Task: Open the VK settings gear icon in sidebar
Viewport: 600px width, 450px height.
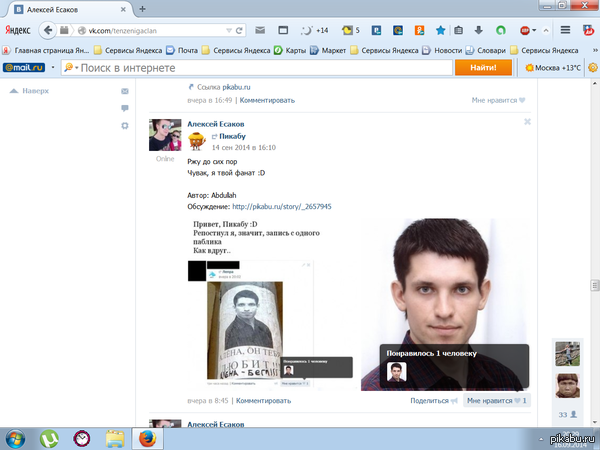Action: [125, 125]
